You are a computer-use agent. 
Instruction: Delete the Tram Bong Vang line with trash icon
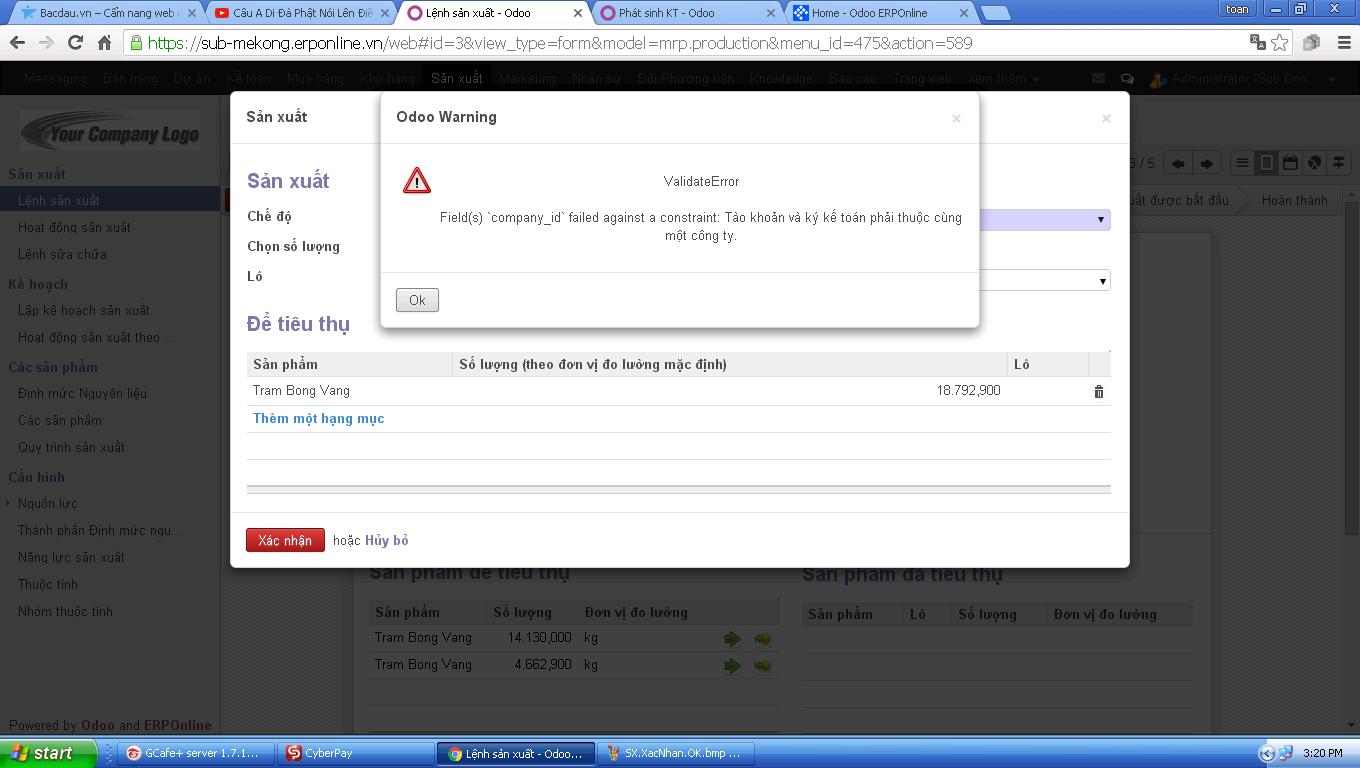1098,392
